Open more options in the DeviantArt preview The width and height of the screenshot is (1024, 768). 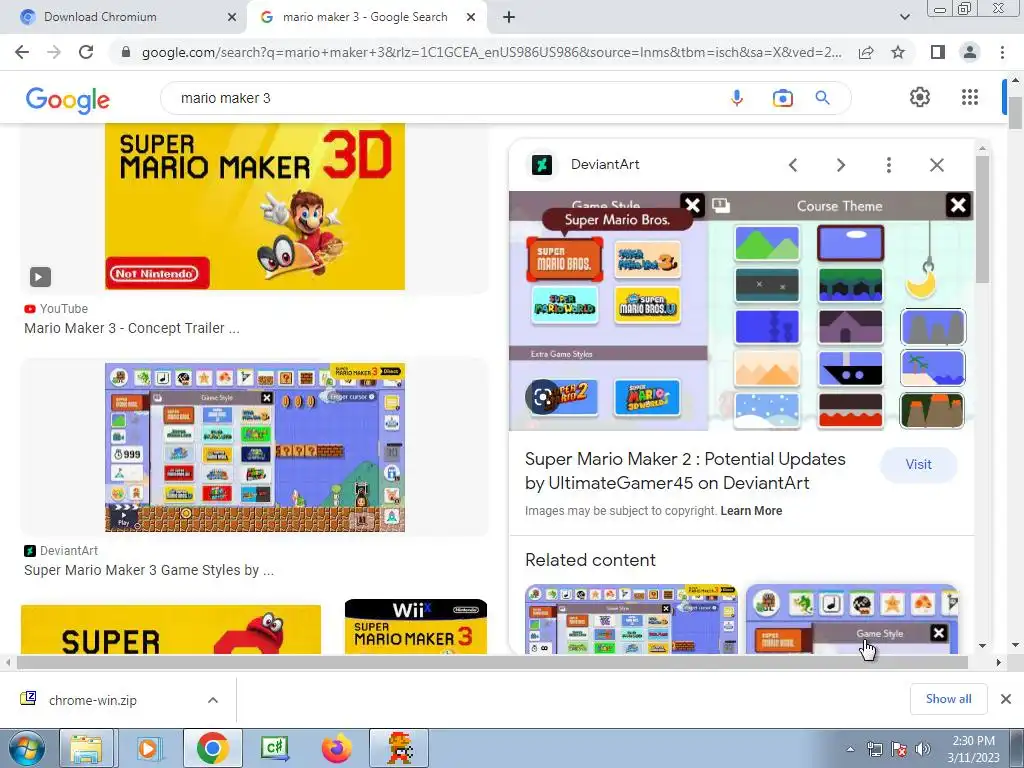pos(888,165)
